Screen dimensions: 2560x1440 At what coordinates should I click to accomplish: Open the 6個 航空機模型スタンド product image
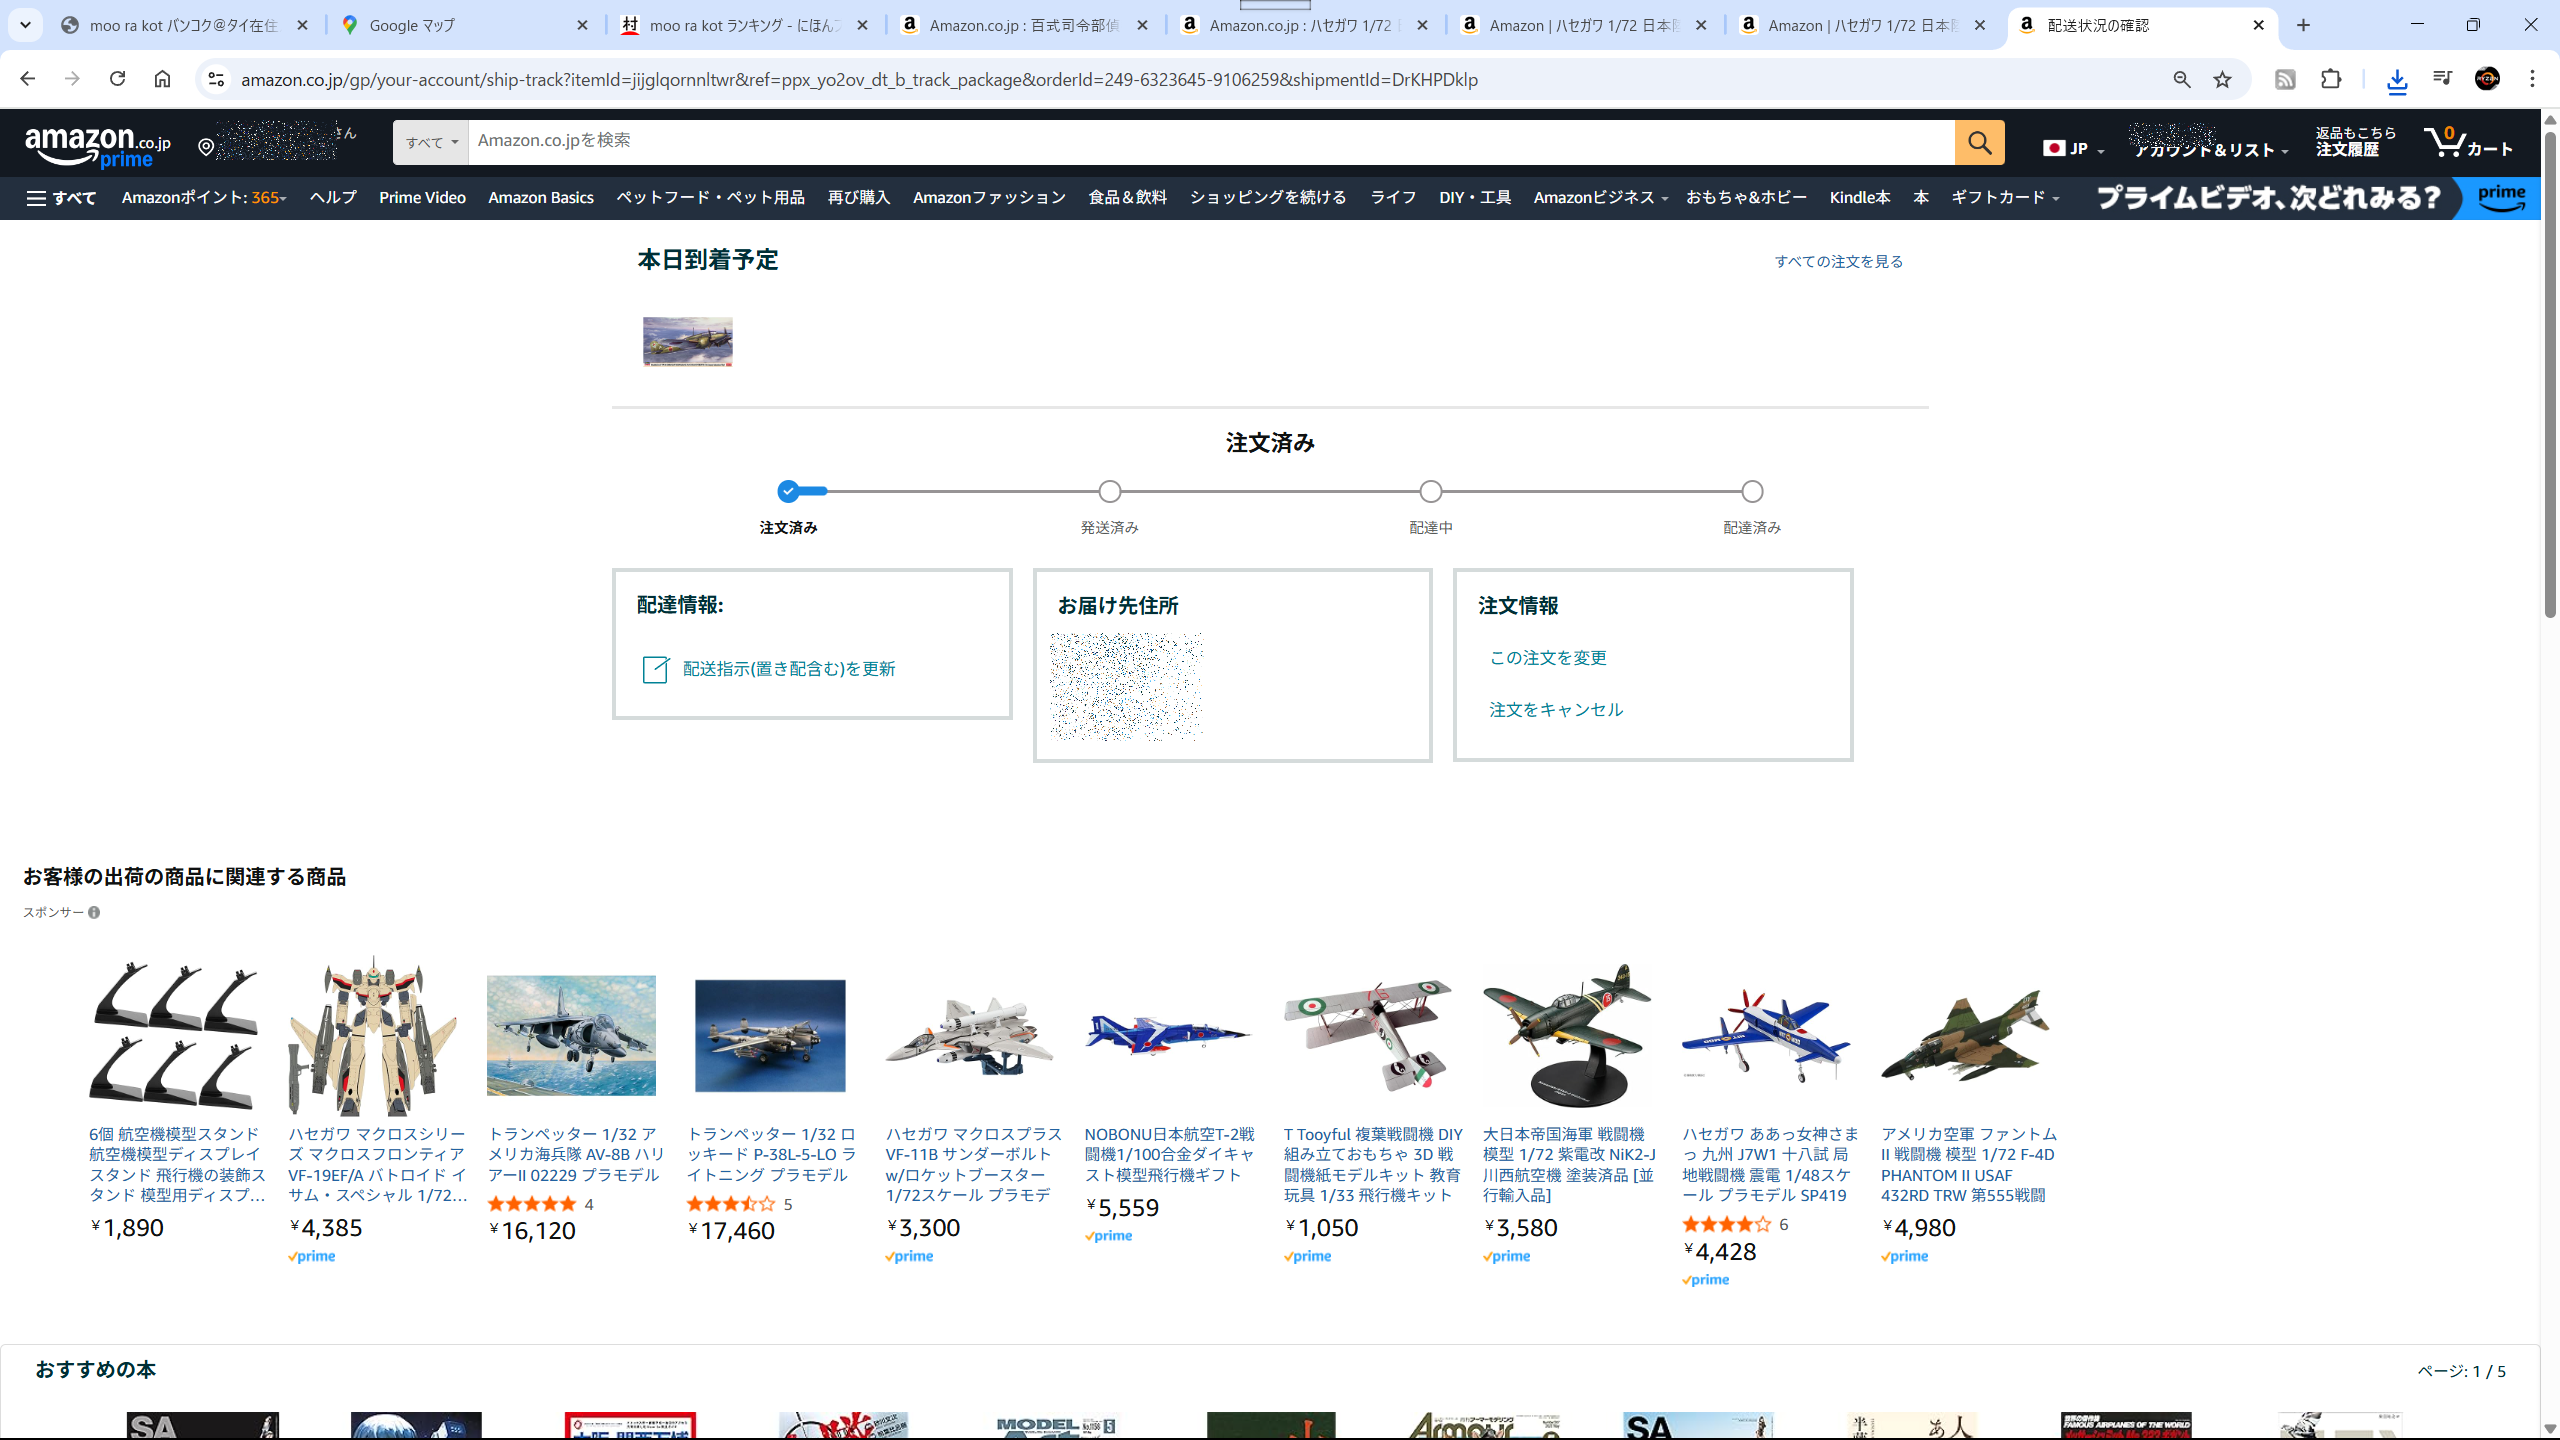coord(173,1036)
